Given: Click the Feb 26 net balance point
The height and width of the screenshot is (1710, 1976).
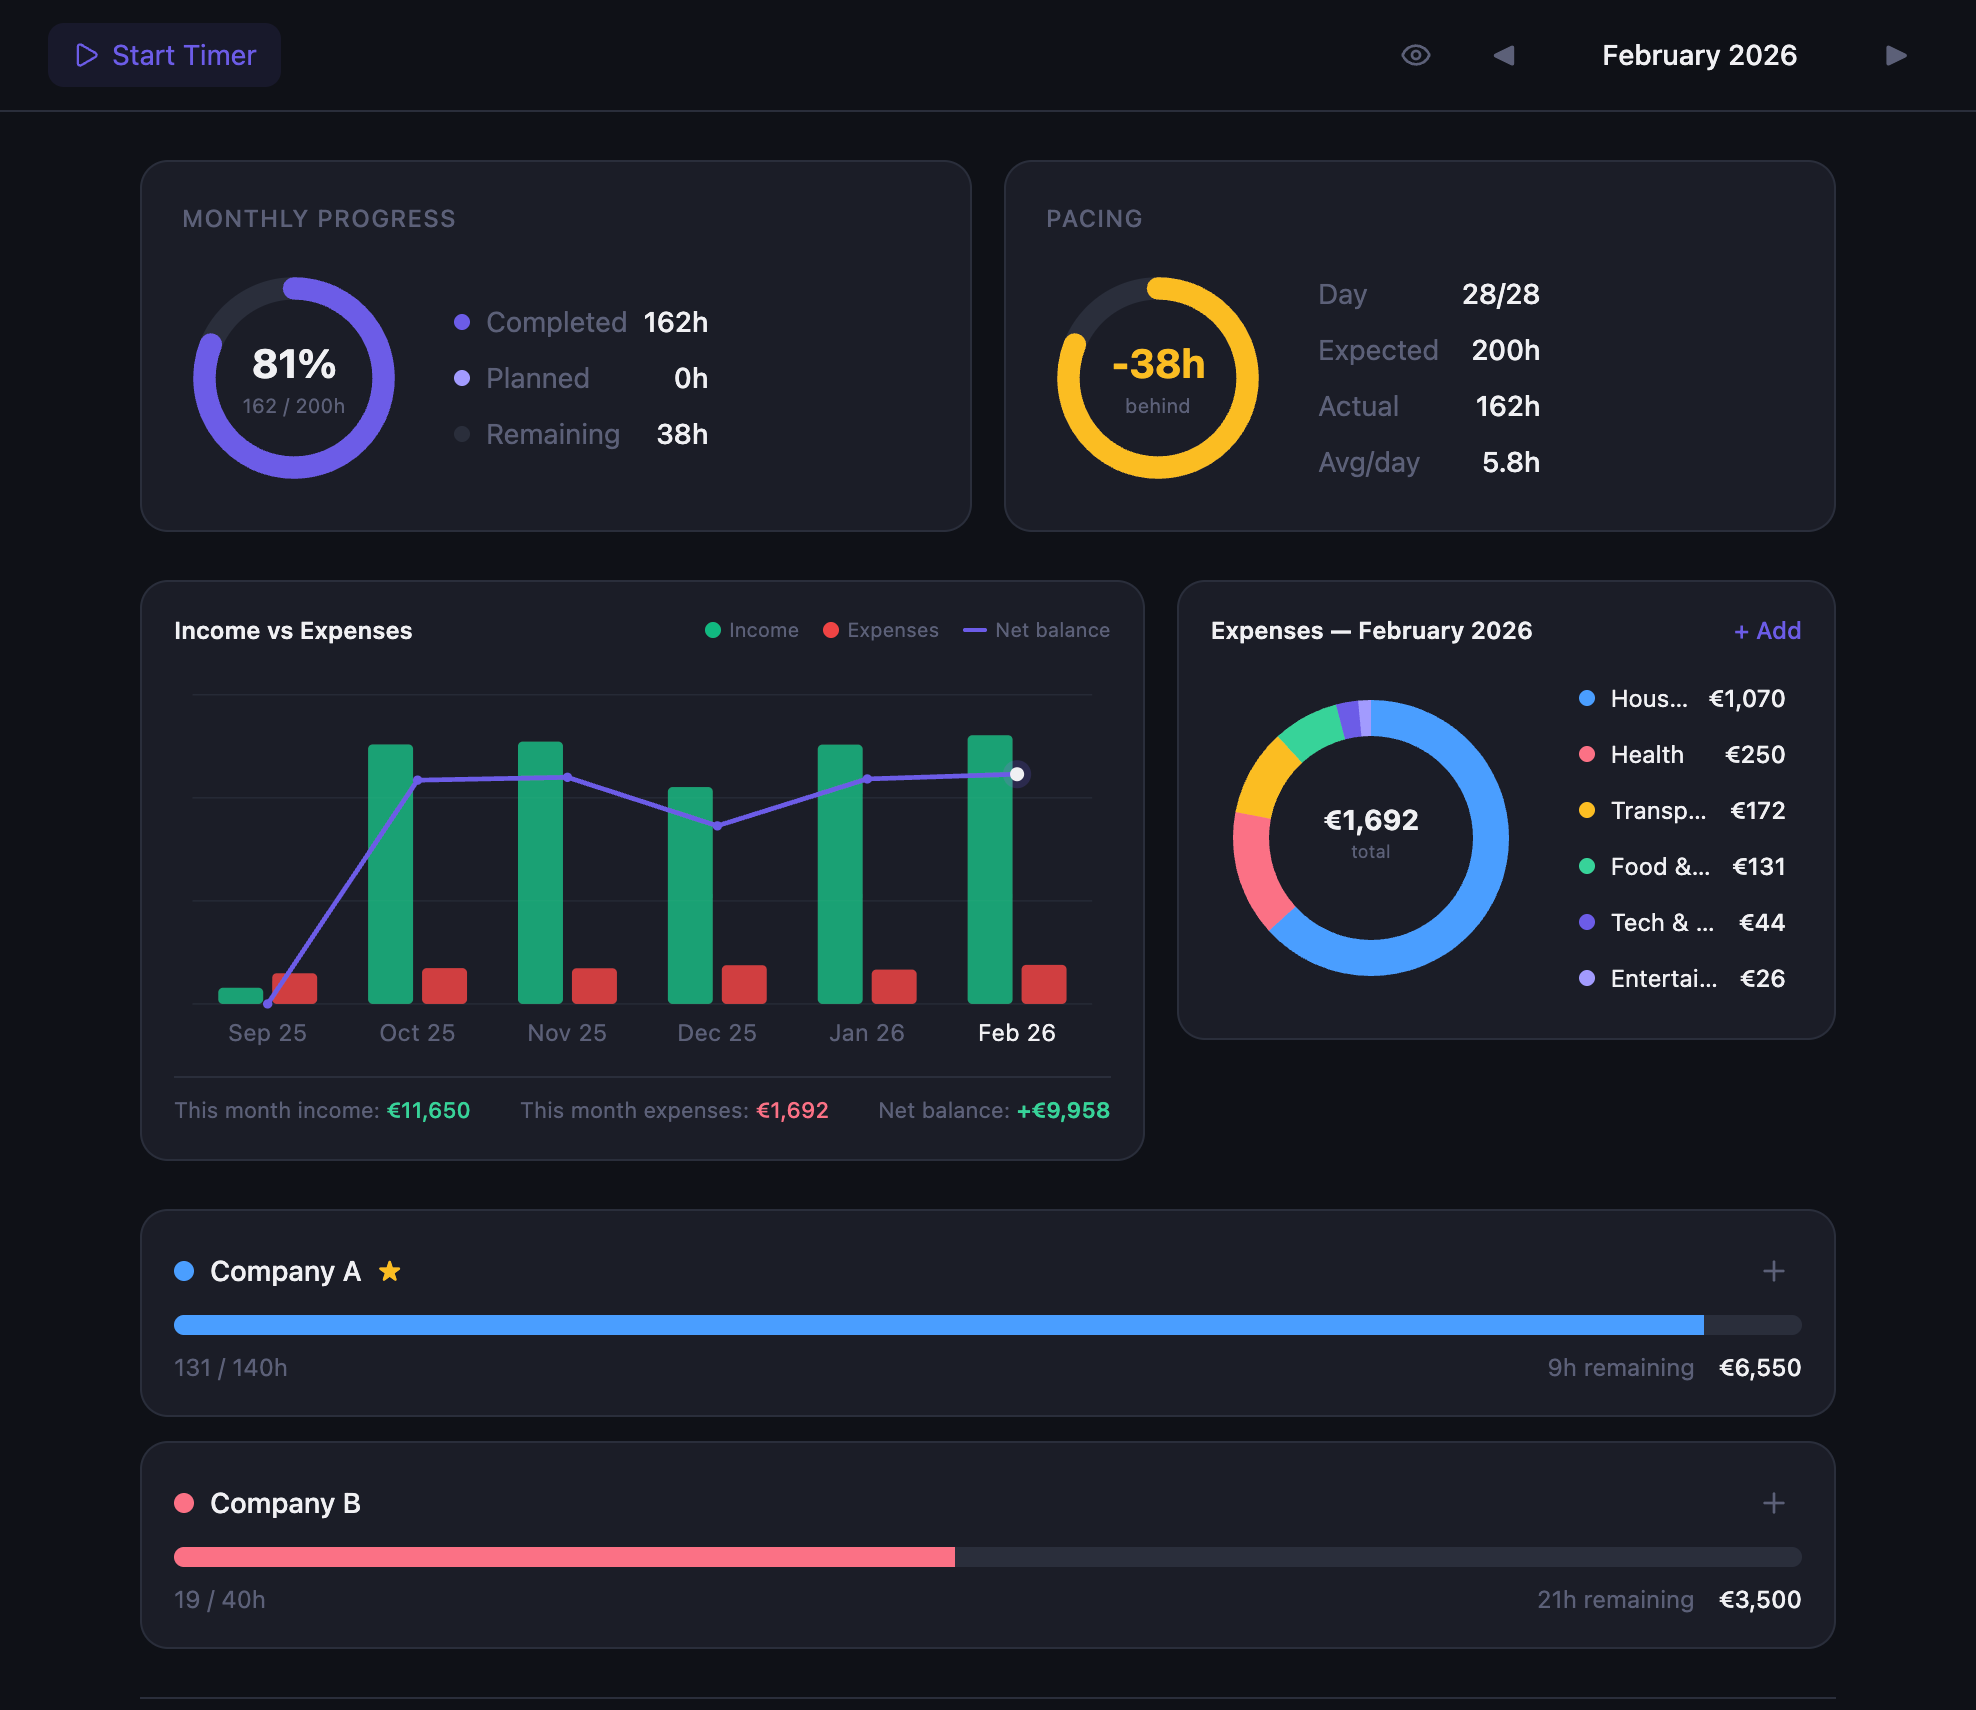Looking at the screenshot, I should click(1017, 774).
